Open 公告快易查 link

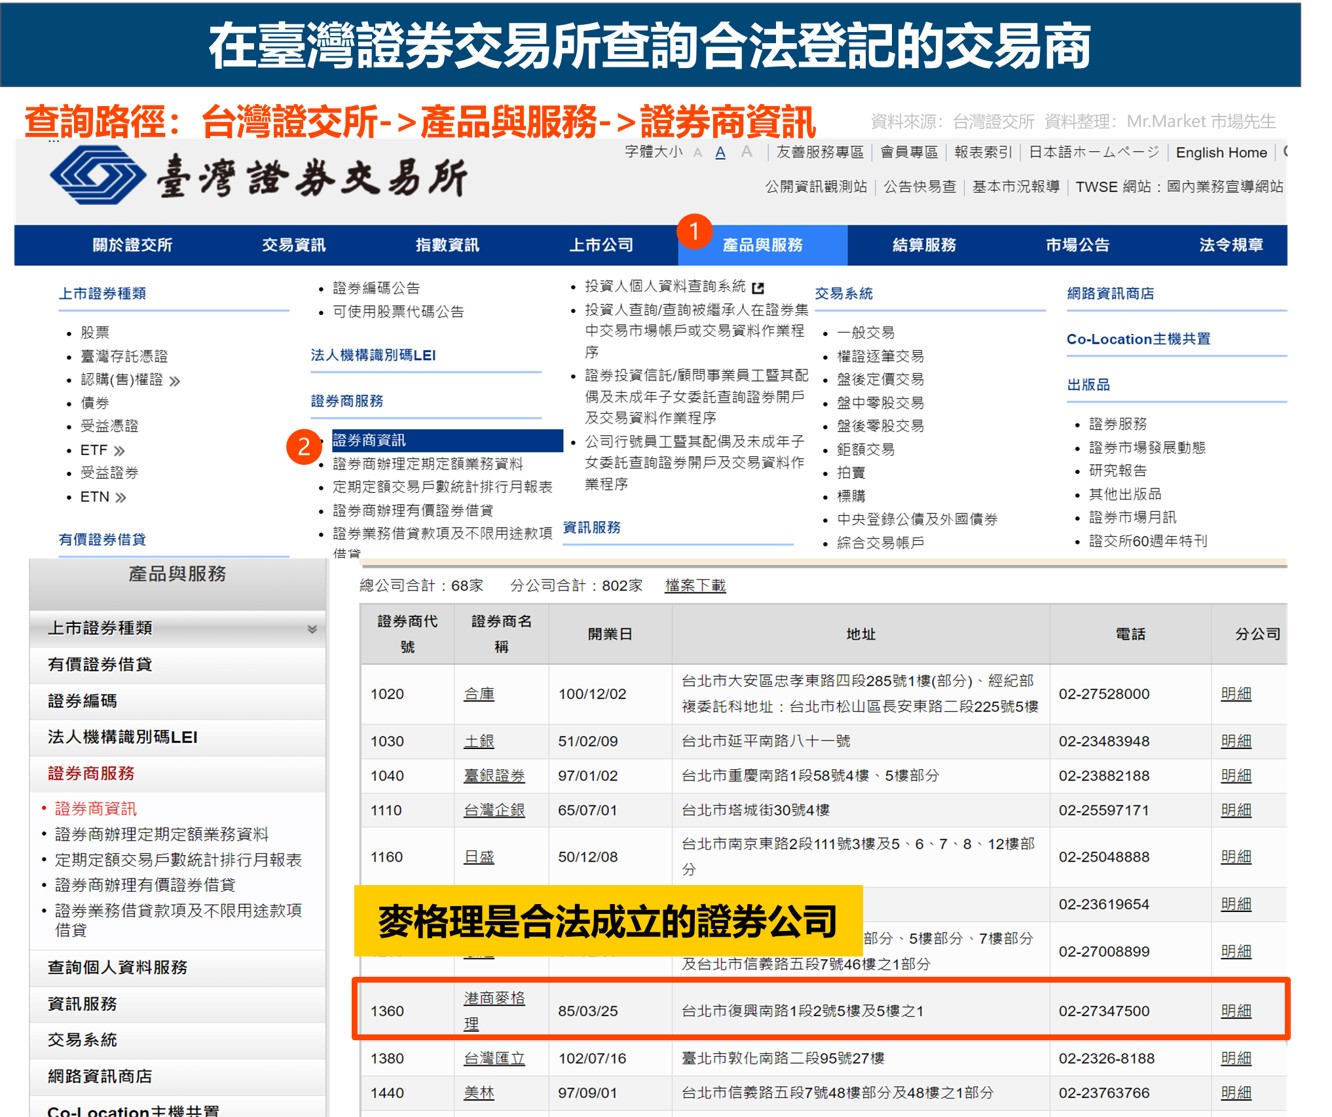tap(919, 187)
